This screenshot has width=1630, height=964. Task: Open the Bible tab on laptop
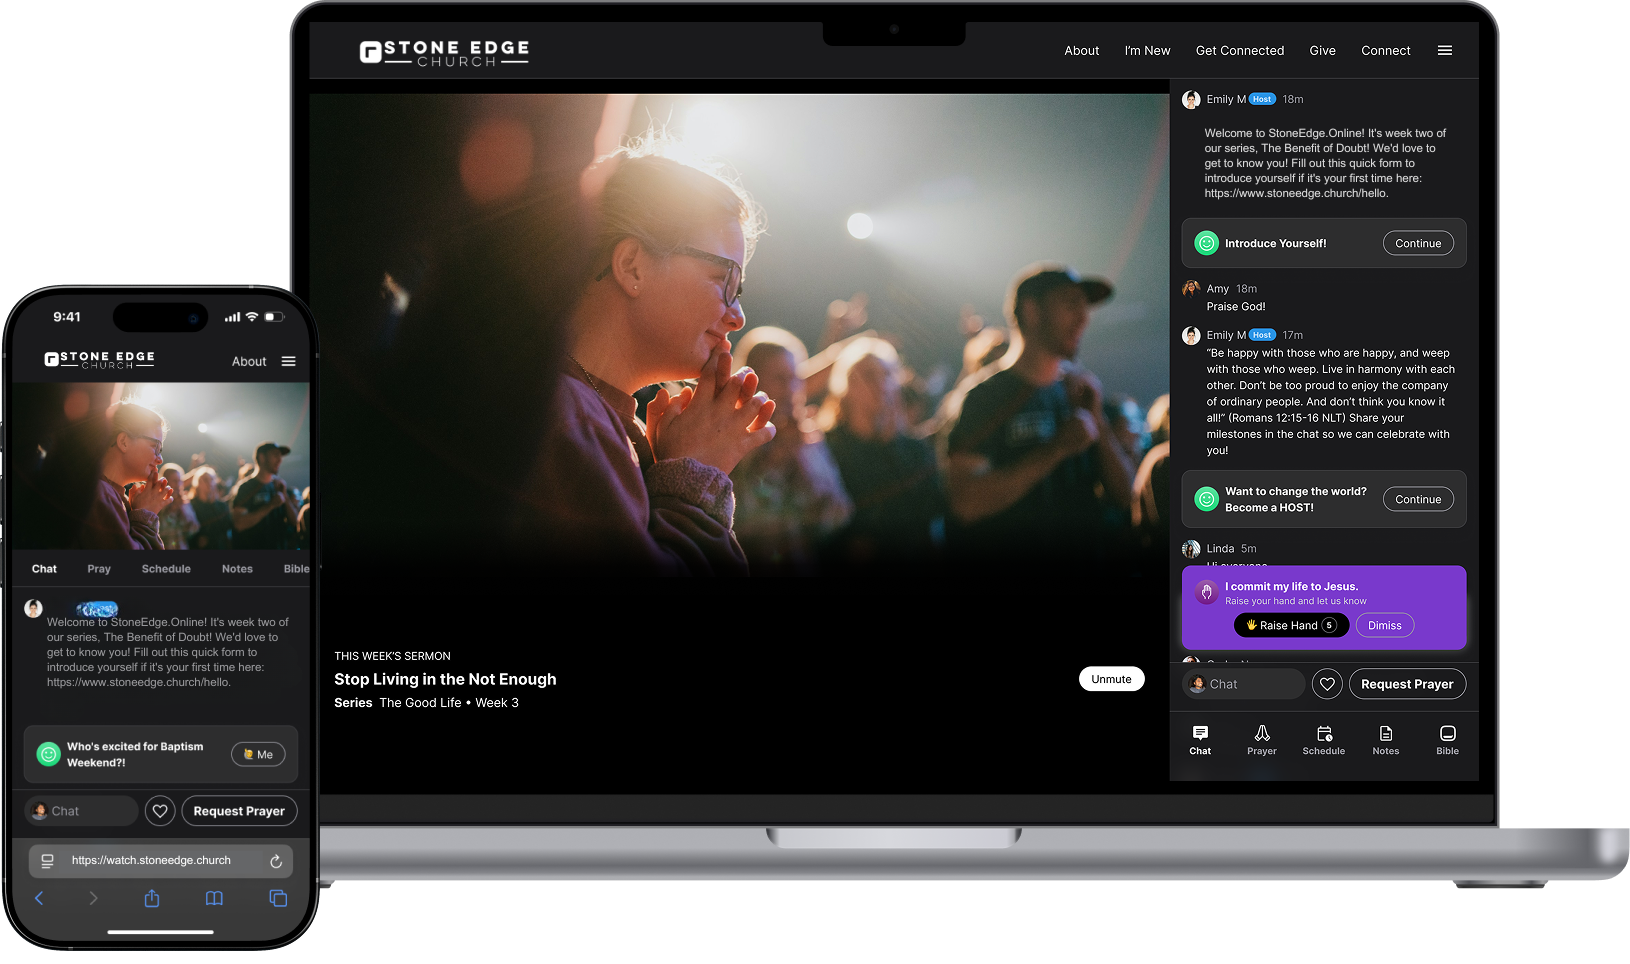click(1448, 740)
